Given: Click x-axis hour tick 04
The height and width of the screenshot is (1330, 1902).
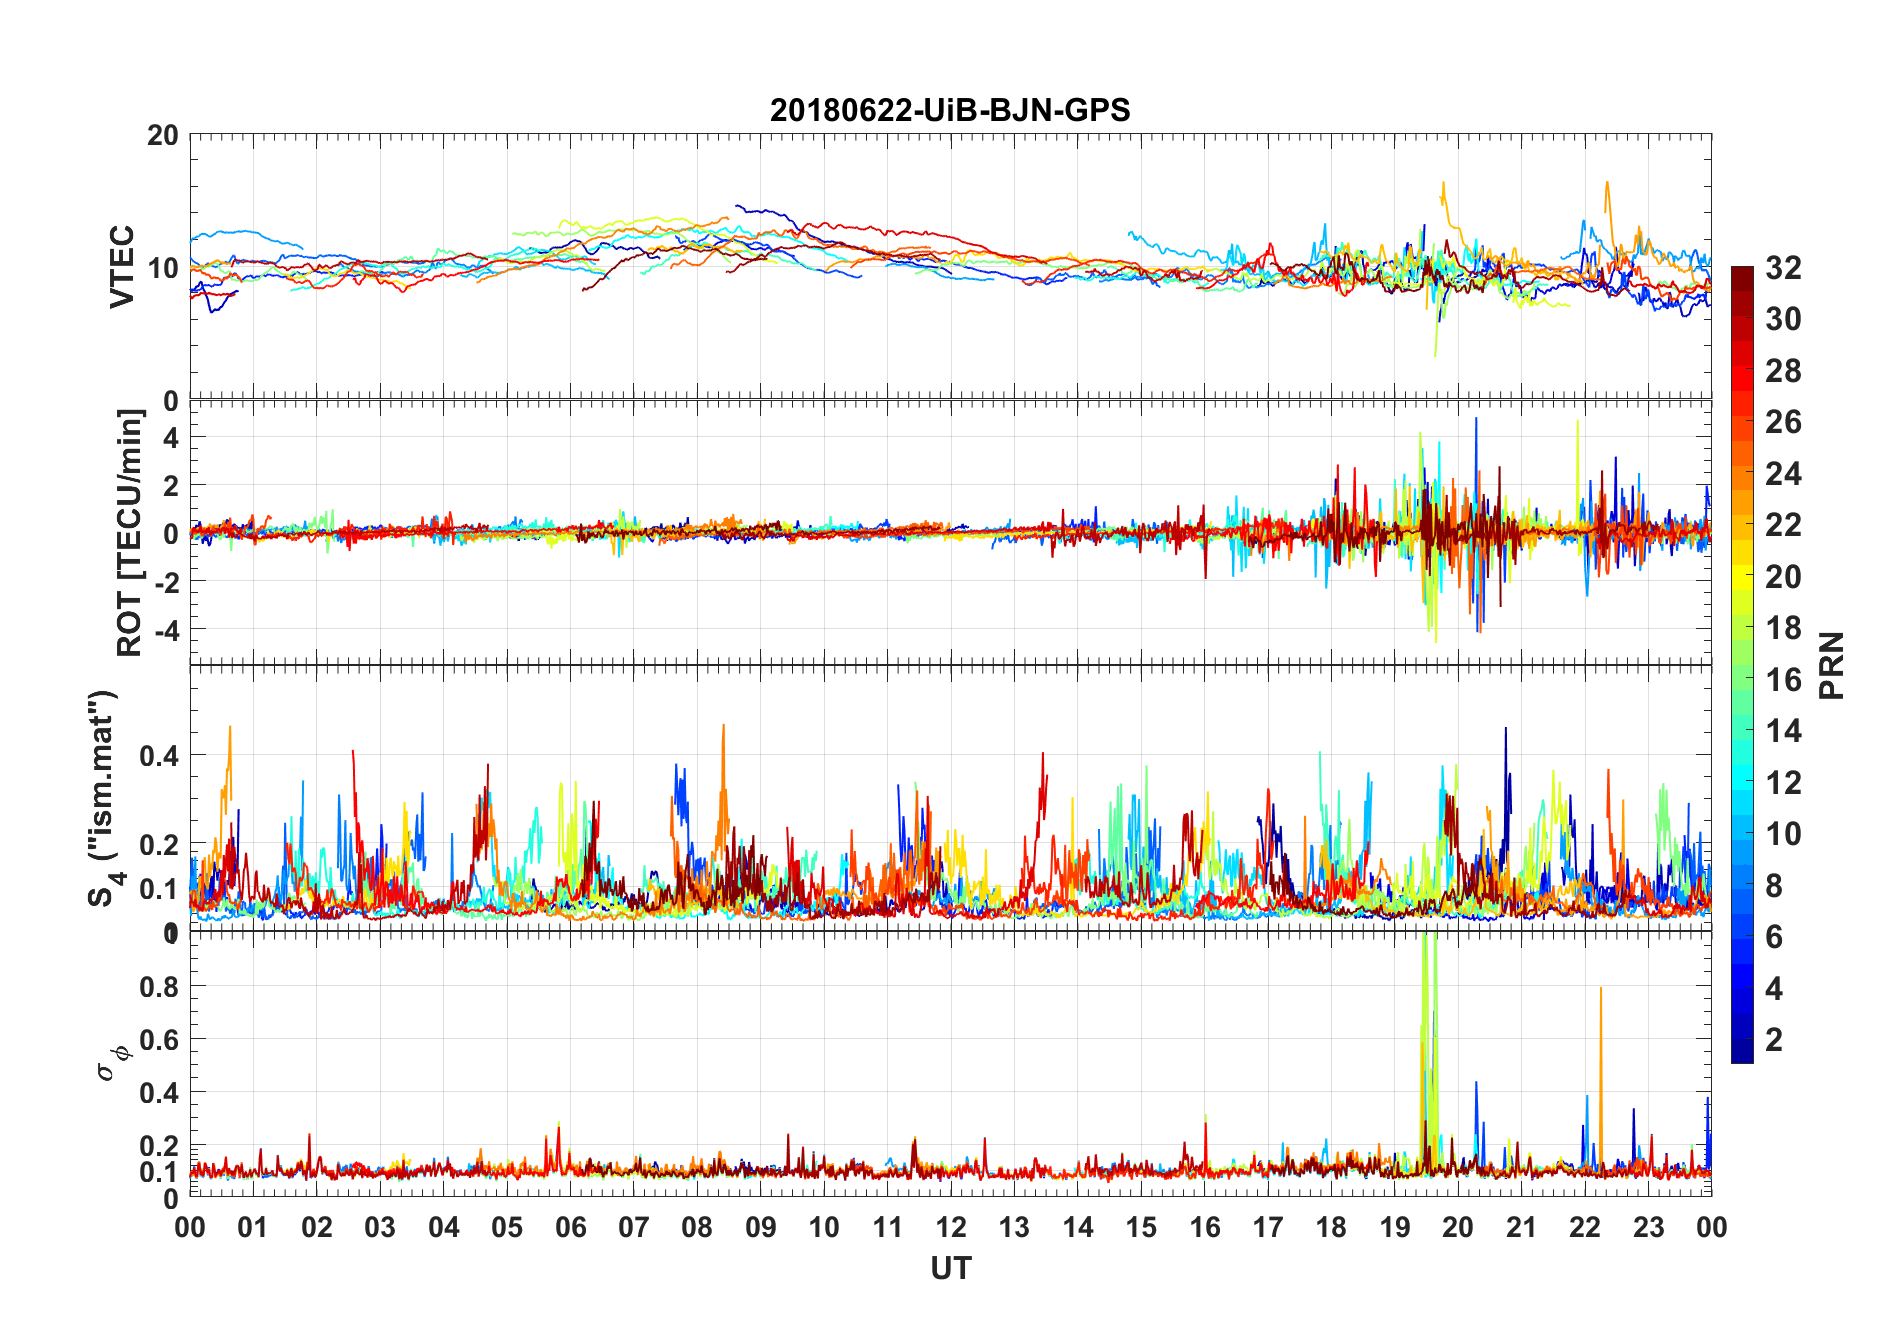Looking at the screenshot, I should click(x=444, y=1227).
